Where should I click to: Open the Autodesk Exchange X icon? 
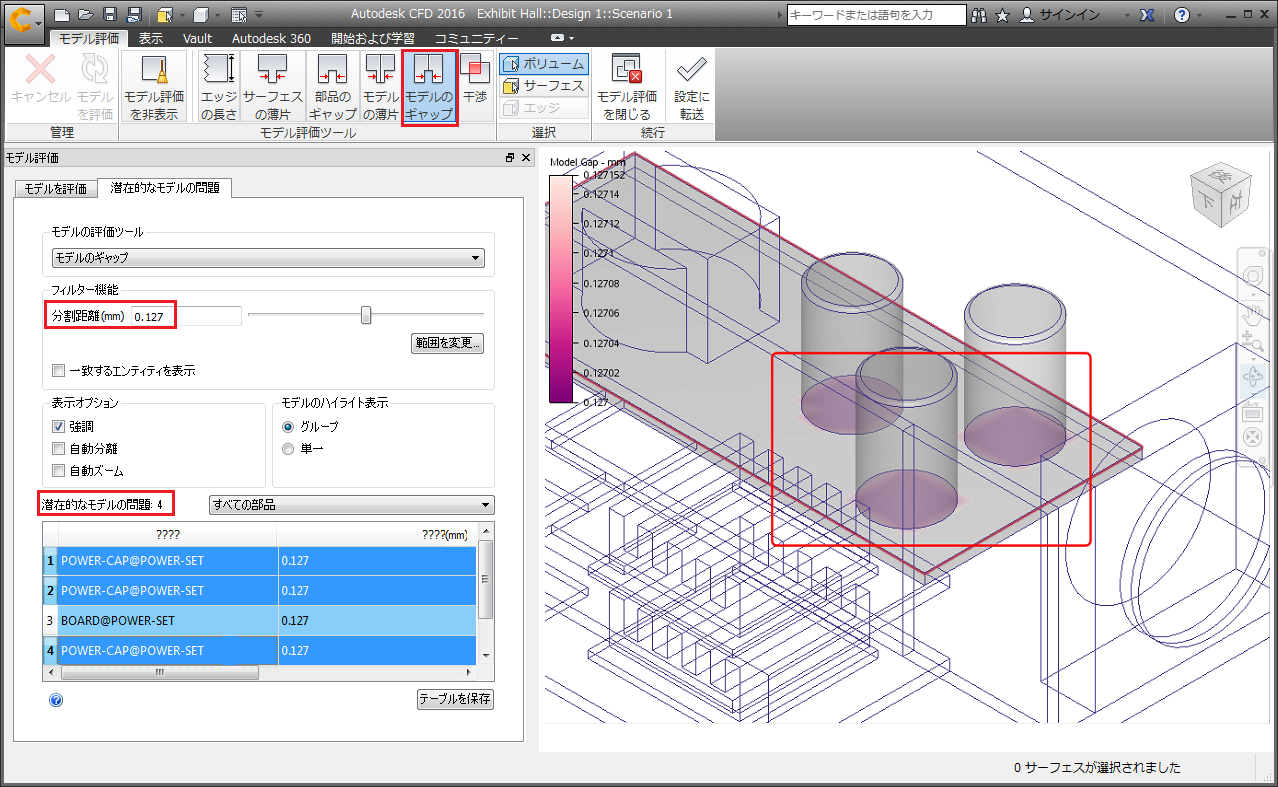1149,15
